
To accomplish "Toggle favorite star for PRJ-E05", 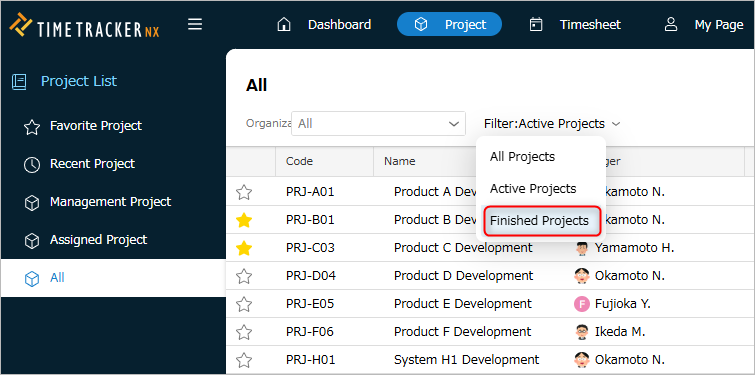I will point(244,304).
